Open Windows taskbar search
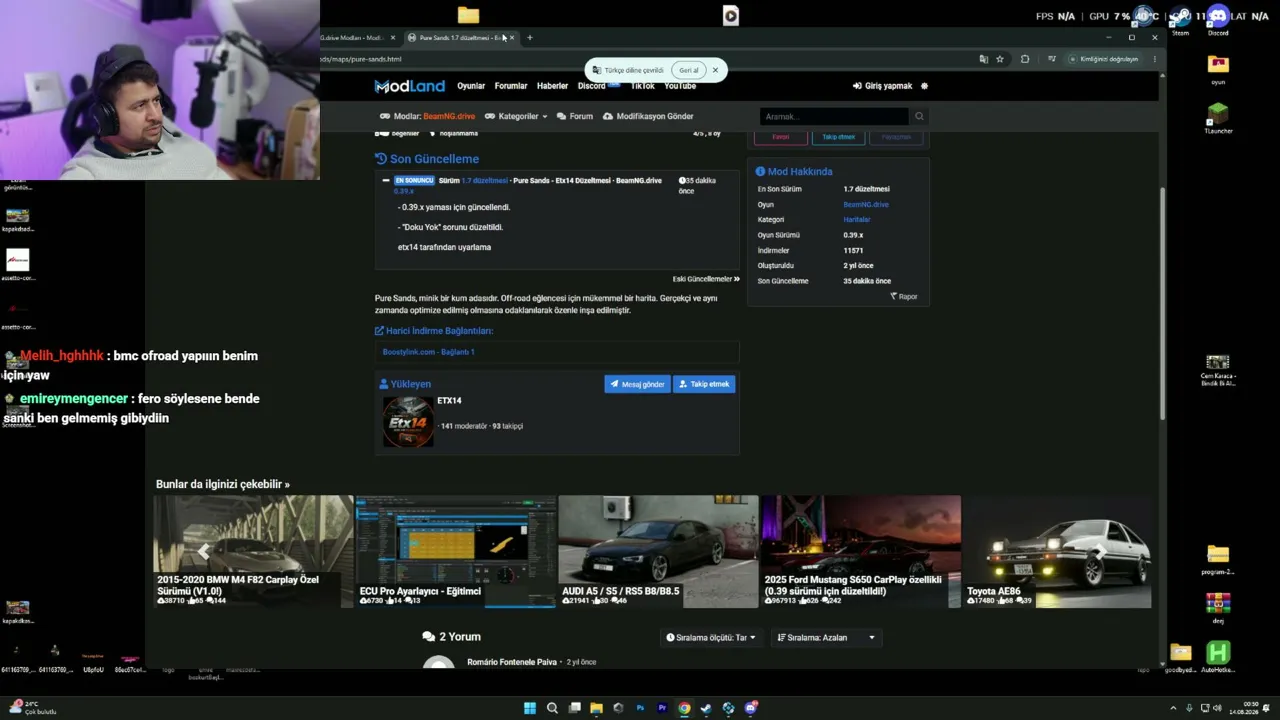Screen dimensions: 1280x720 click(x=552, y=708)
